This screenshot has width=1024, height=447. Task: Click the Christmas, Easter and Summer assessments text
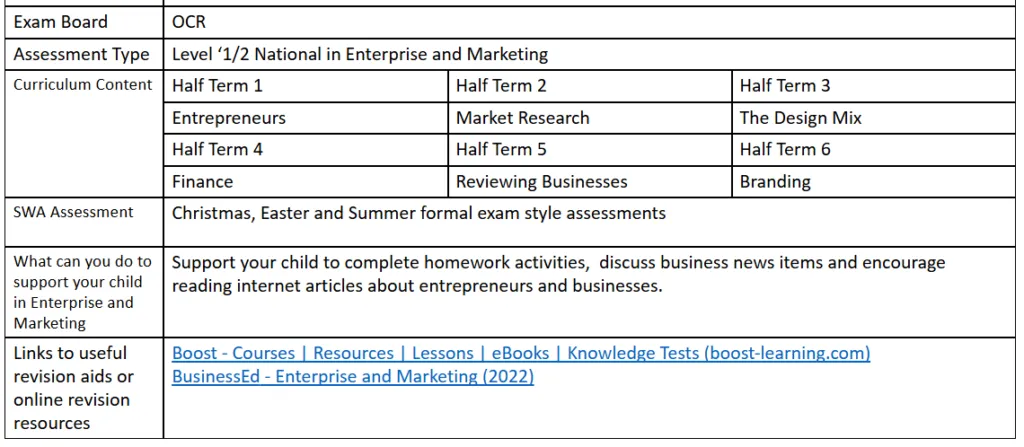(x=419, y=213)
